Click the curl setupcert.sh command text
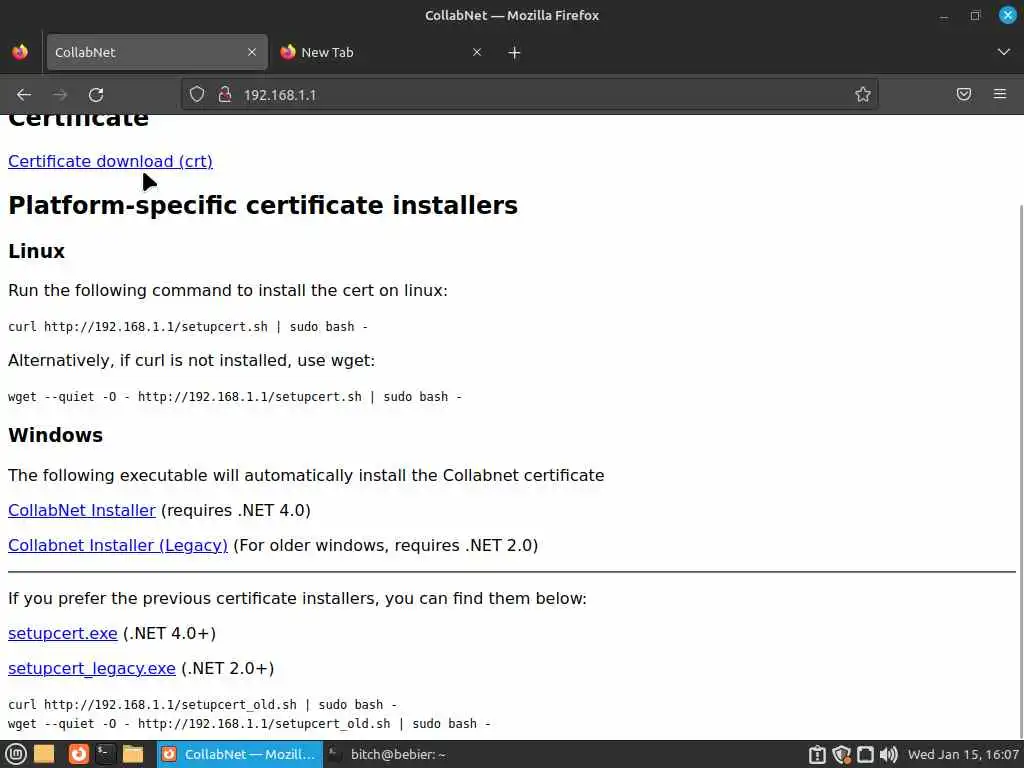 click(187, 327)
